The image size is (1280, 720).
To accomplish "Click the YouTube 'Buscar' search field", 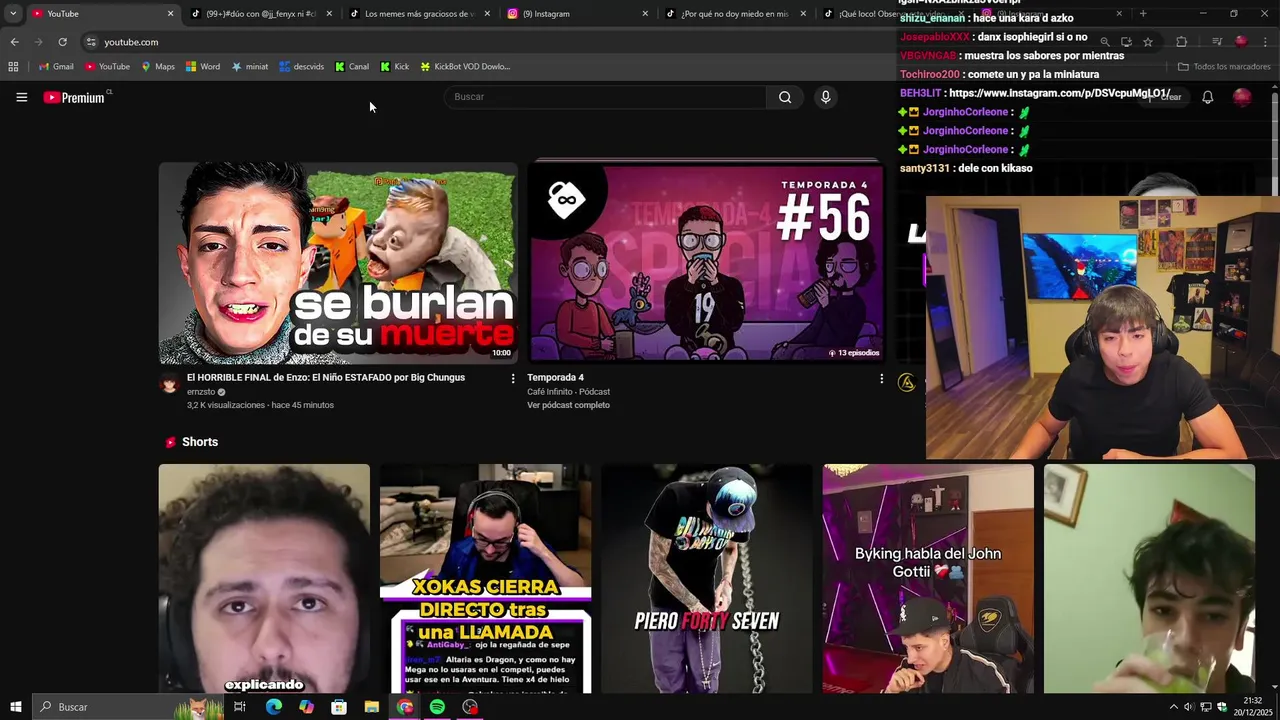I will coord(605,97).
